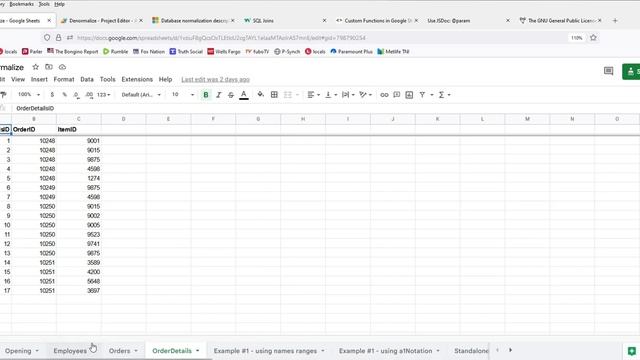This screenshot has height=360, width=640.
Task: Open the Tools menu
Action: [108, 79]
